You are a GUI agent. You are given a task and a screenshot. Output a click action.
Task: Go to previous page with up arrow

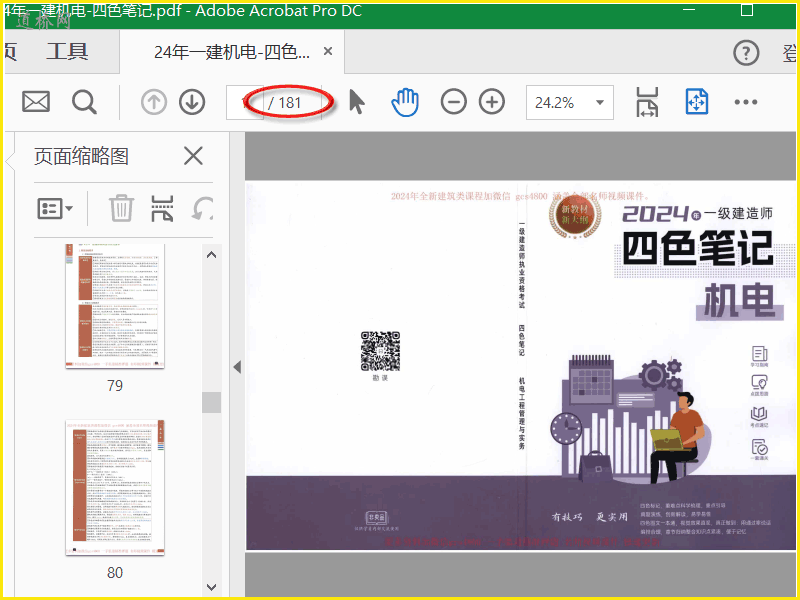[154, 102]
